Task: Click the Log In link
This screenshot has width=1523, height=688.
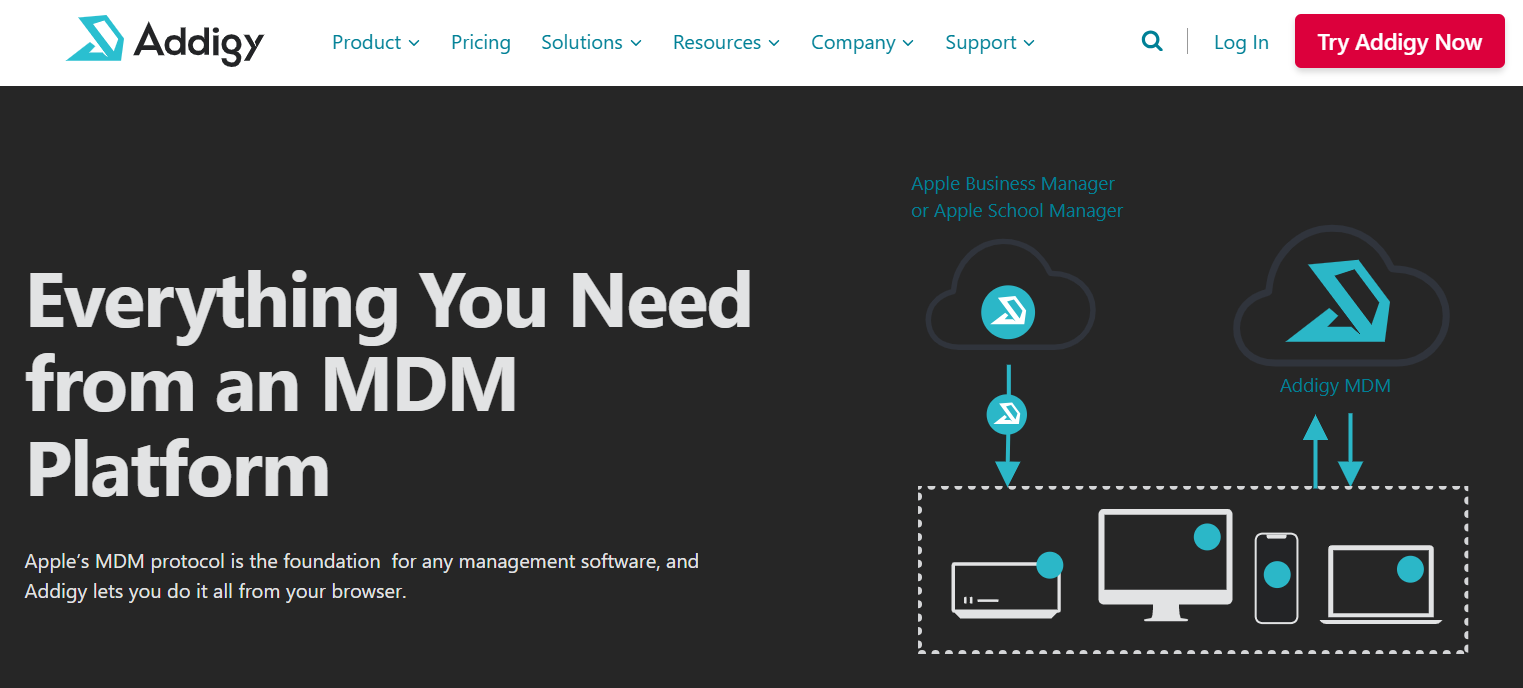Action: tap(1241, 42)
